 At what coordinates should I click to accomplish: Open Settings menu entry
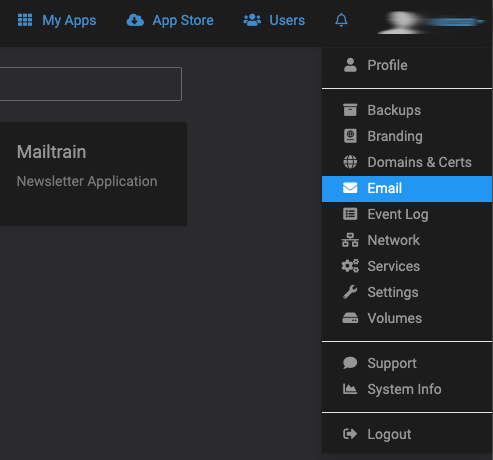[x=407, y=292]
